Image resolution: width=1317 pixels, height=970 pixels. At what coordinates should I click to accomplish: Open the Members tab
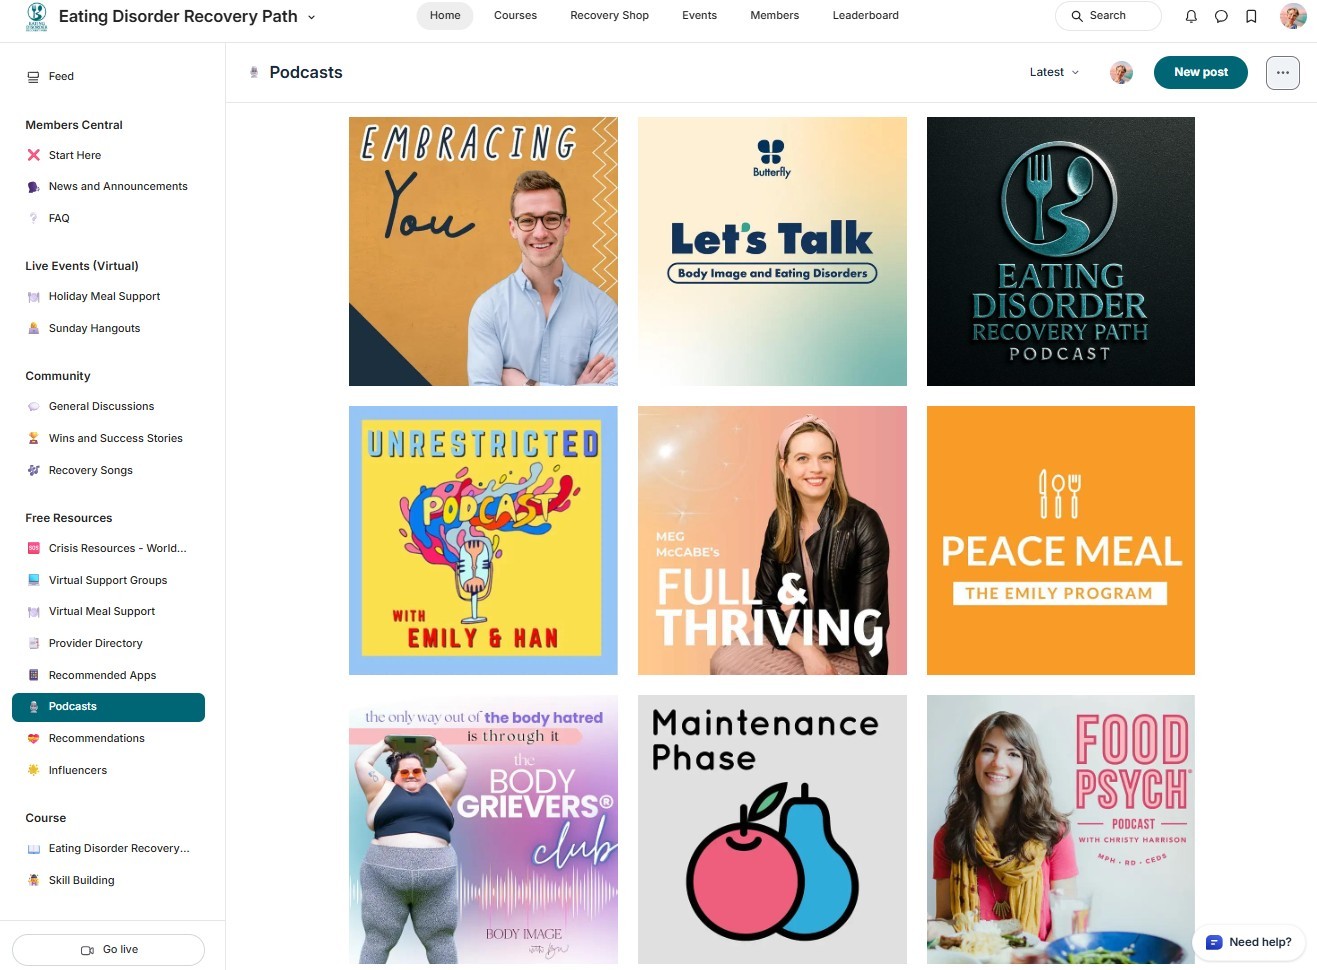click(774, 15)
